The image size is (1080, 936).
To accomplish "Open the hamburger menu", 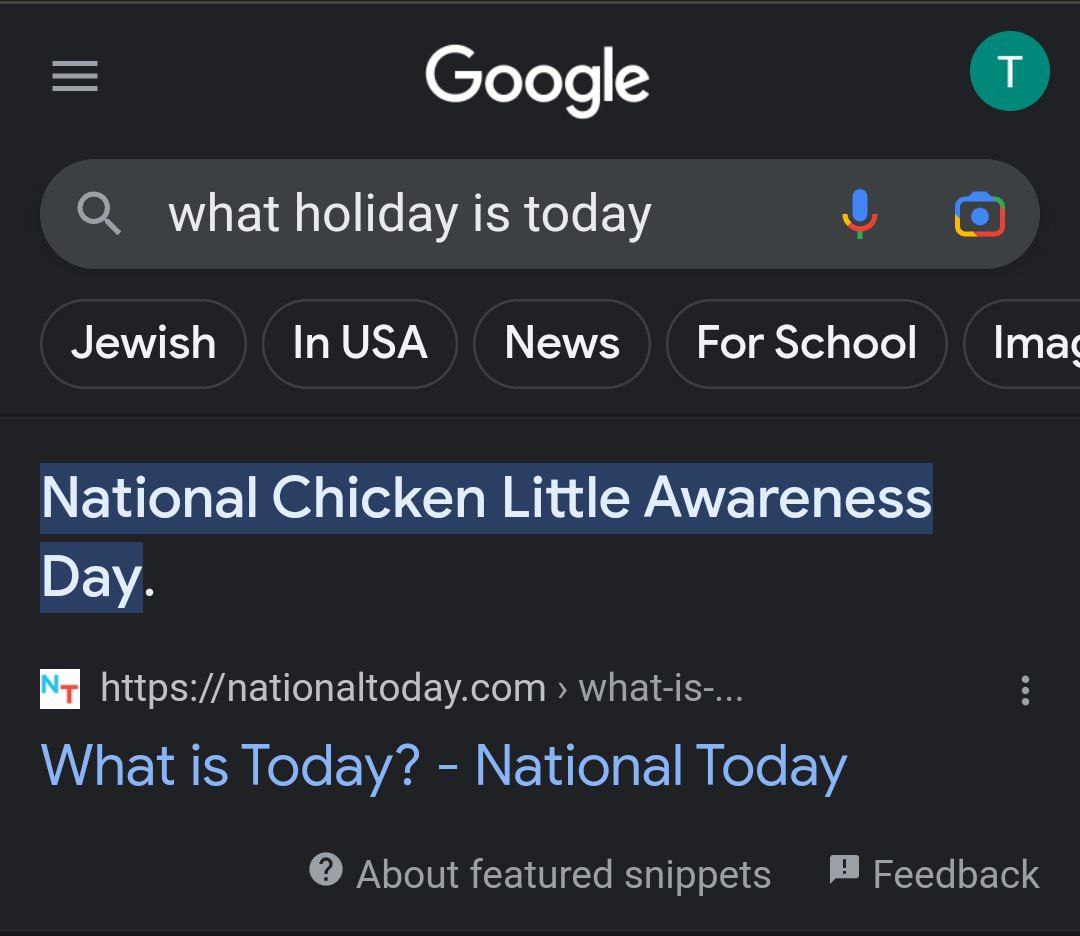I will point(75,75).
